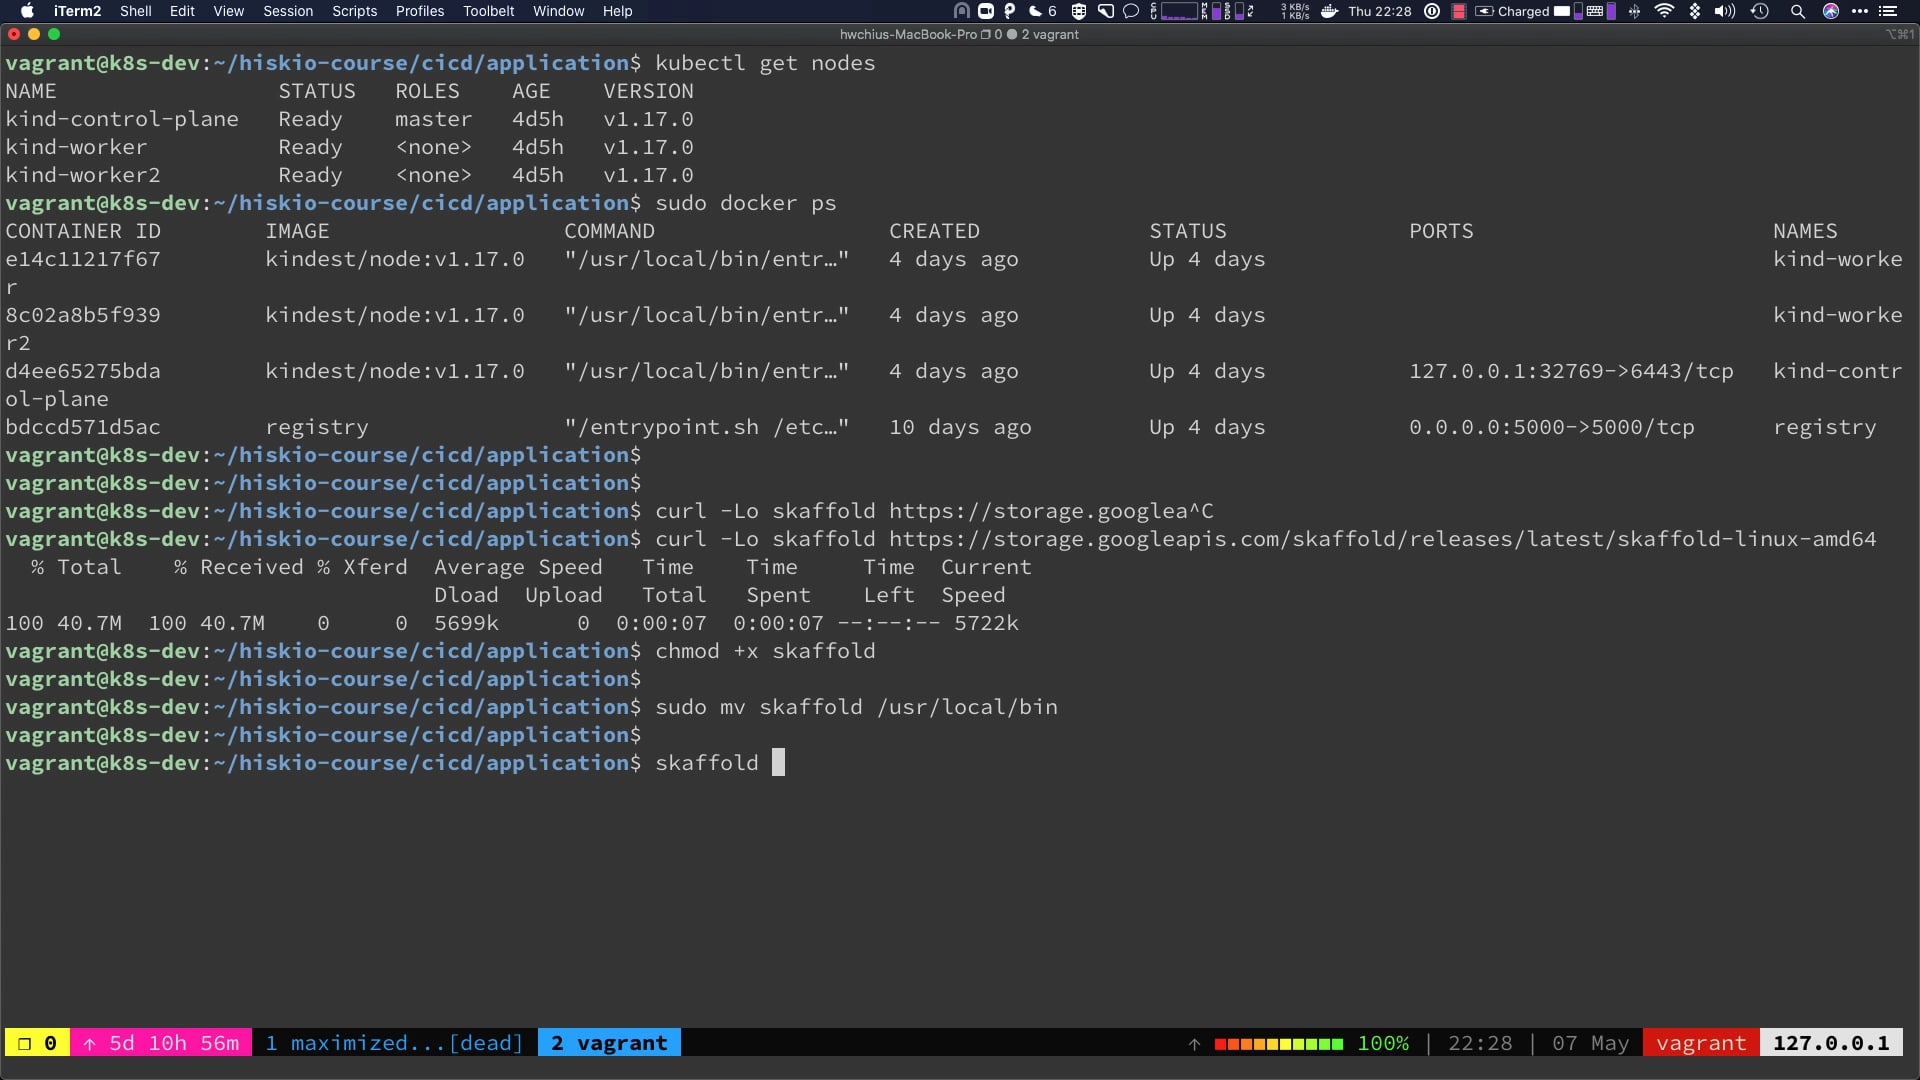This screenshot has height=1080, width=1920.
Task: Open the Wi-Fi status menu
Action: pos(1664,11)
